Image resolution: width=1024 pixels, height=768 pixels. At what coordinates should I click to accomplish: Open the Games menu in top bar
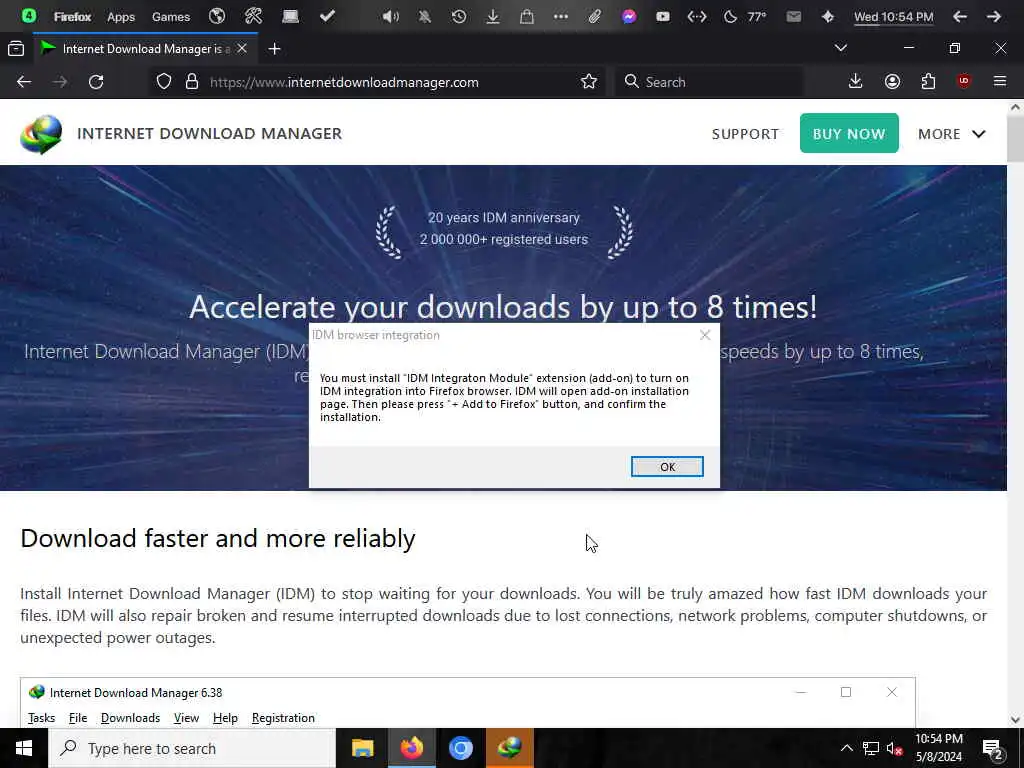[x=170, y=17]
